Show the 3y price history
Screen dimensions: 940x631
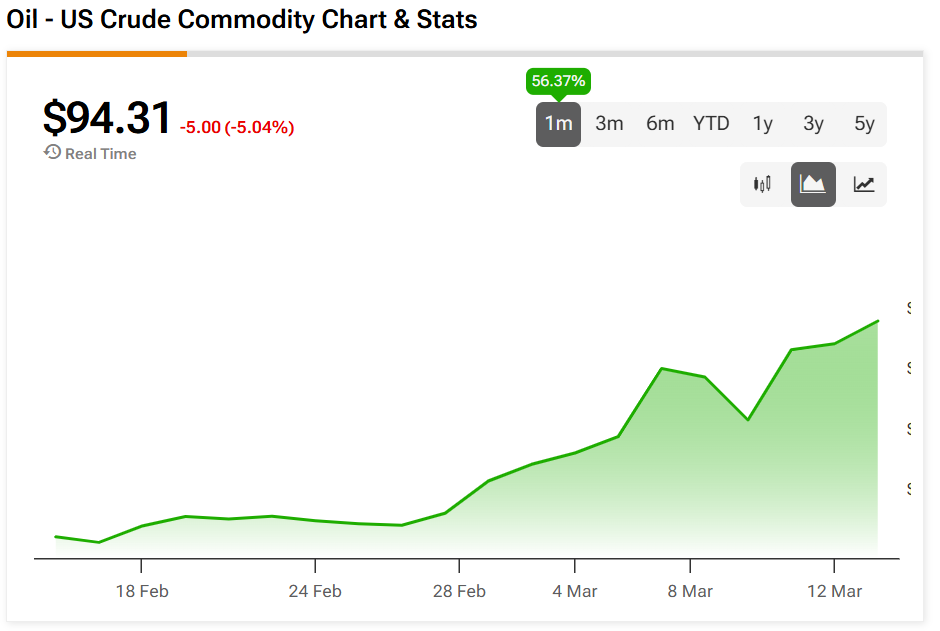(813, 124)
